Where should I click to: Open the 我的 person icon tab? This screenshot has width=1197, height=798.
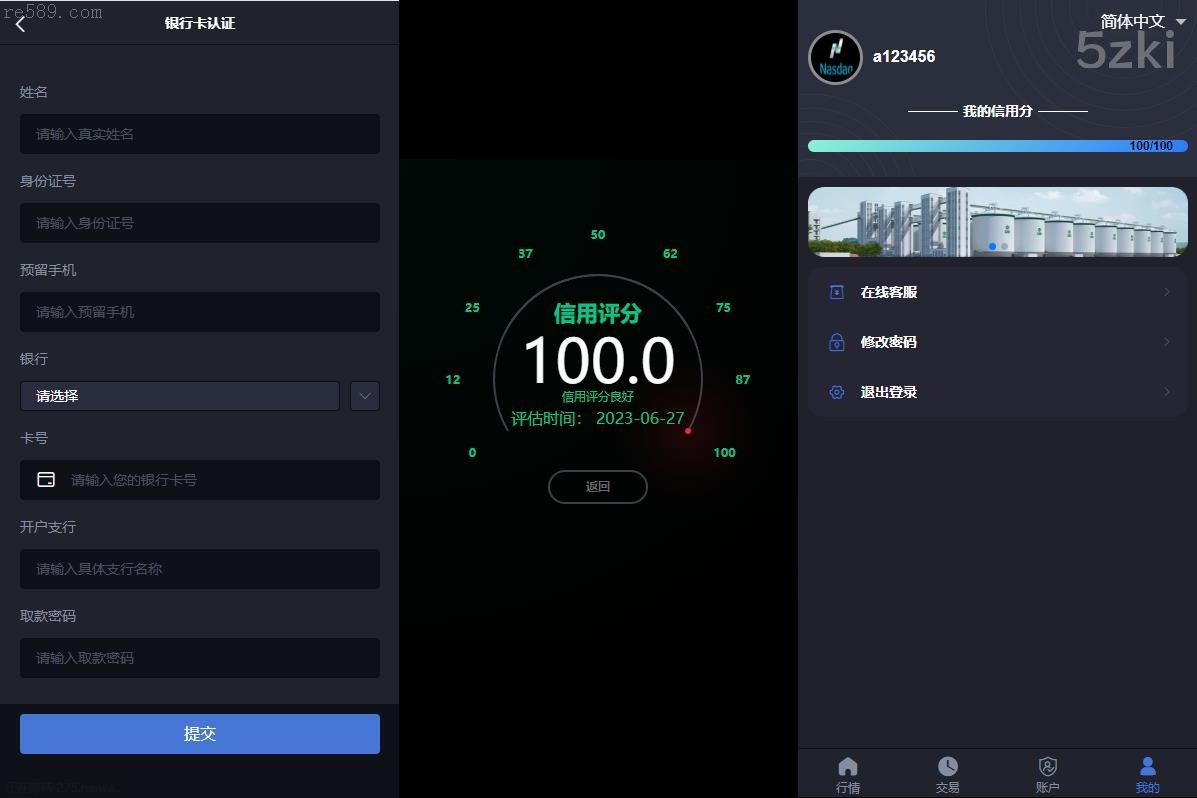click(x=1147, y=773)
